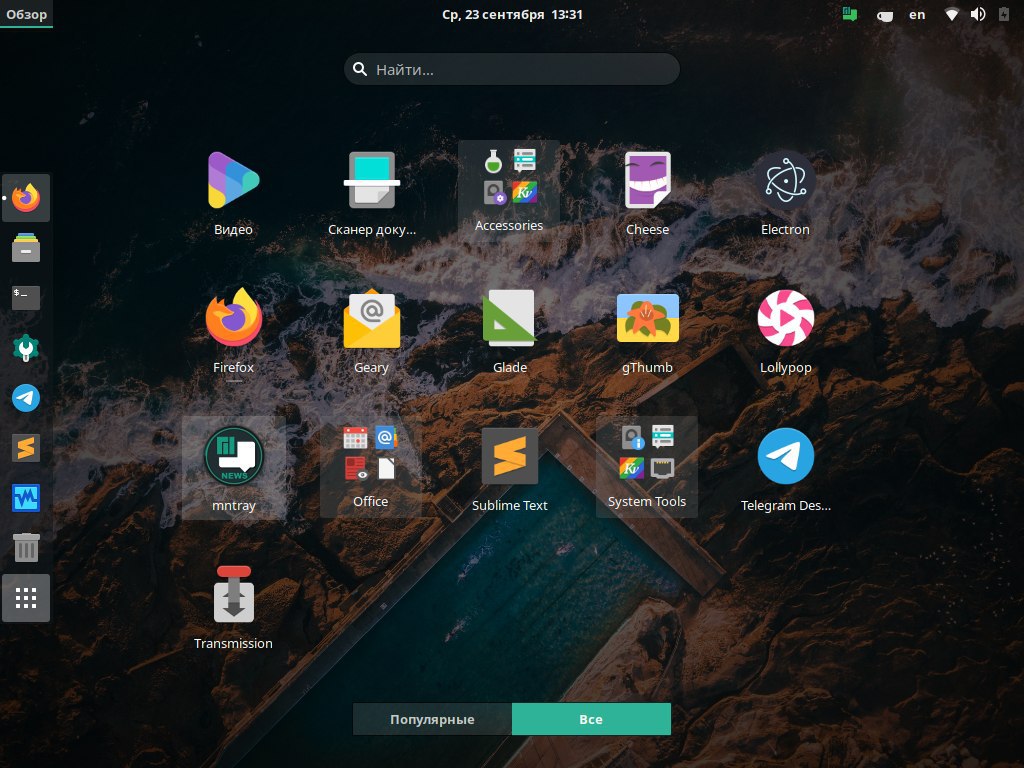This screenshot has height=768, width=1024.
Task: Click the caffeine cup tray icon
Action: [884, 15]
